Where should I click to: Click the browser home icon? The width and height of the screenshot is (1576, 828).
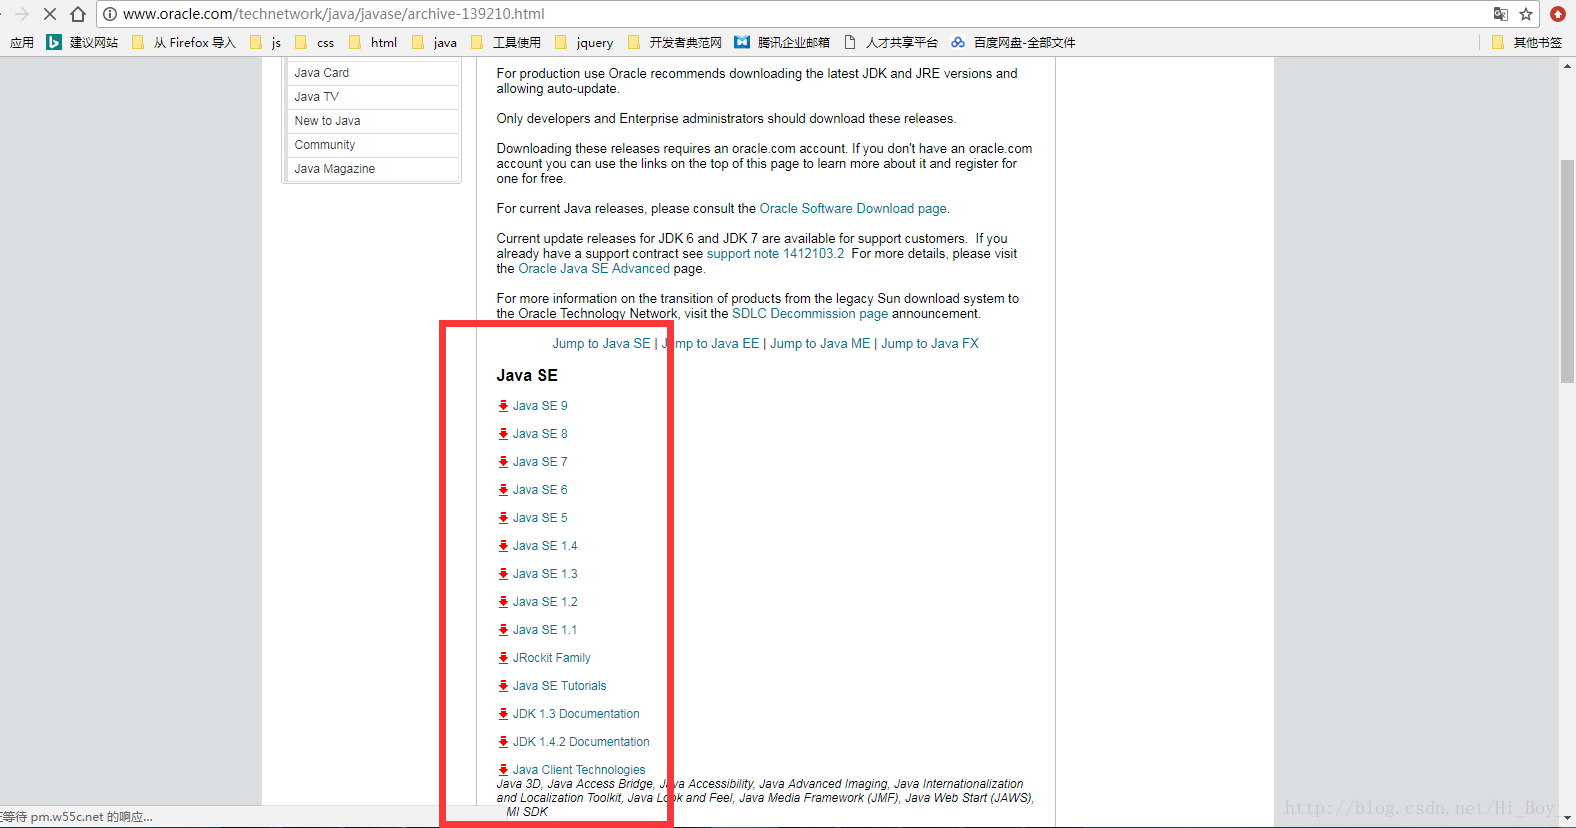(78, 14)
